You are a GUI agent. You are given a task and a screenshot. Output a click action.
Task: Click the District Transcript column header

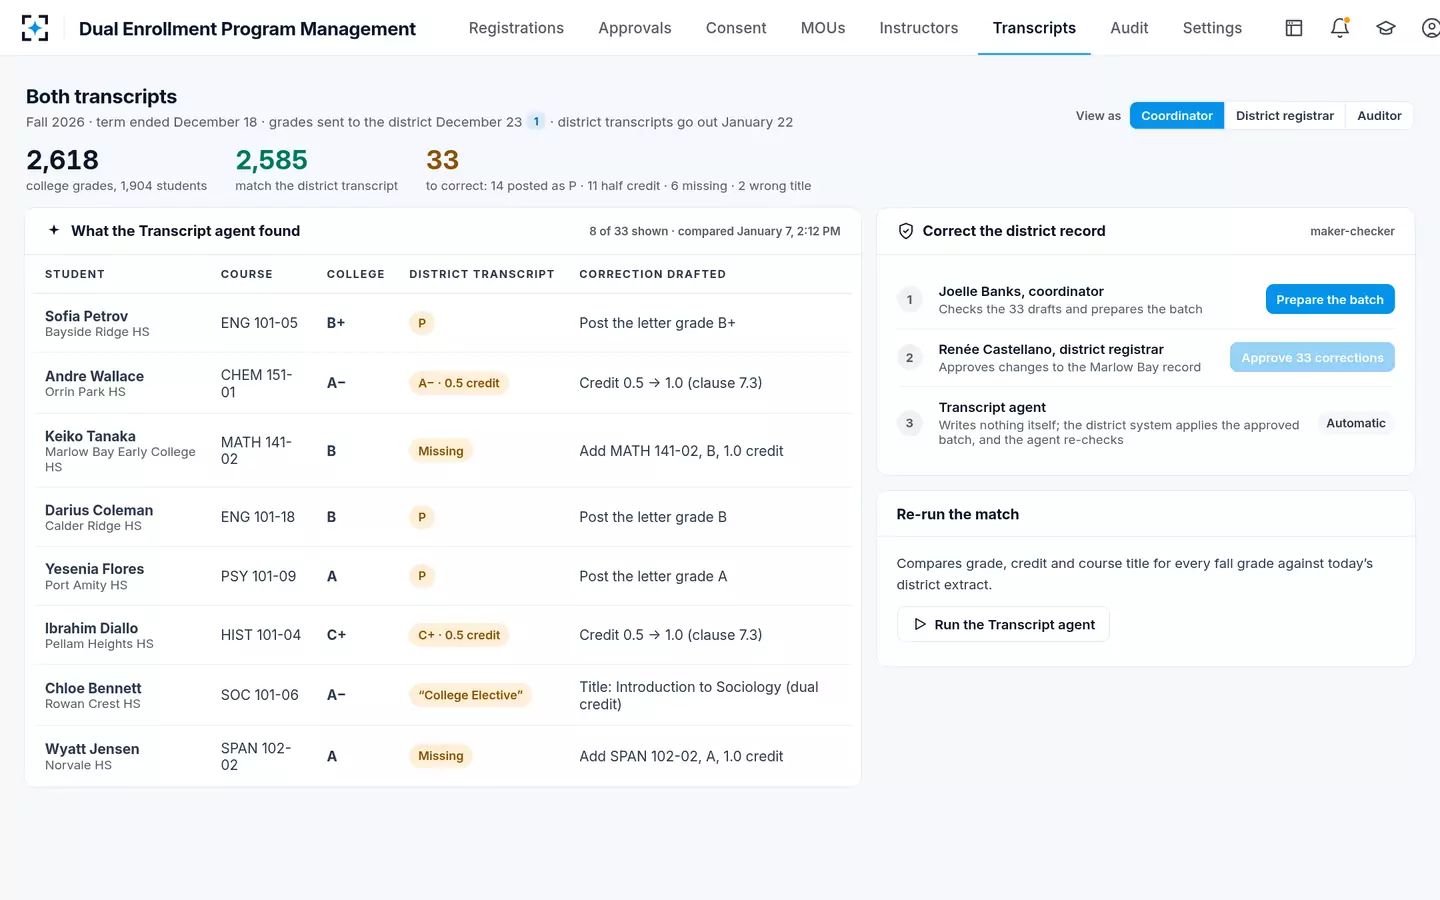tap(482, 274)
